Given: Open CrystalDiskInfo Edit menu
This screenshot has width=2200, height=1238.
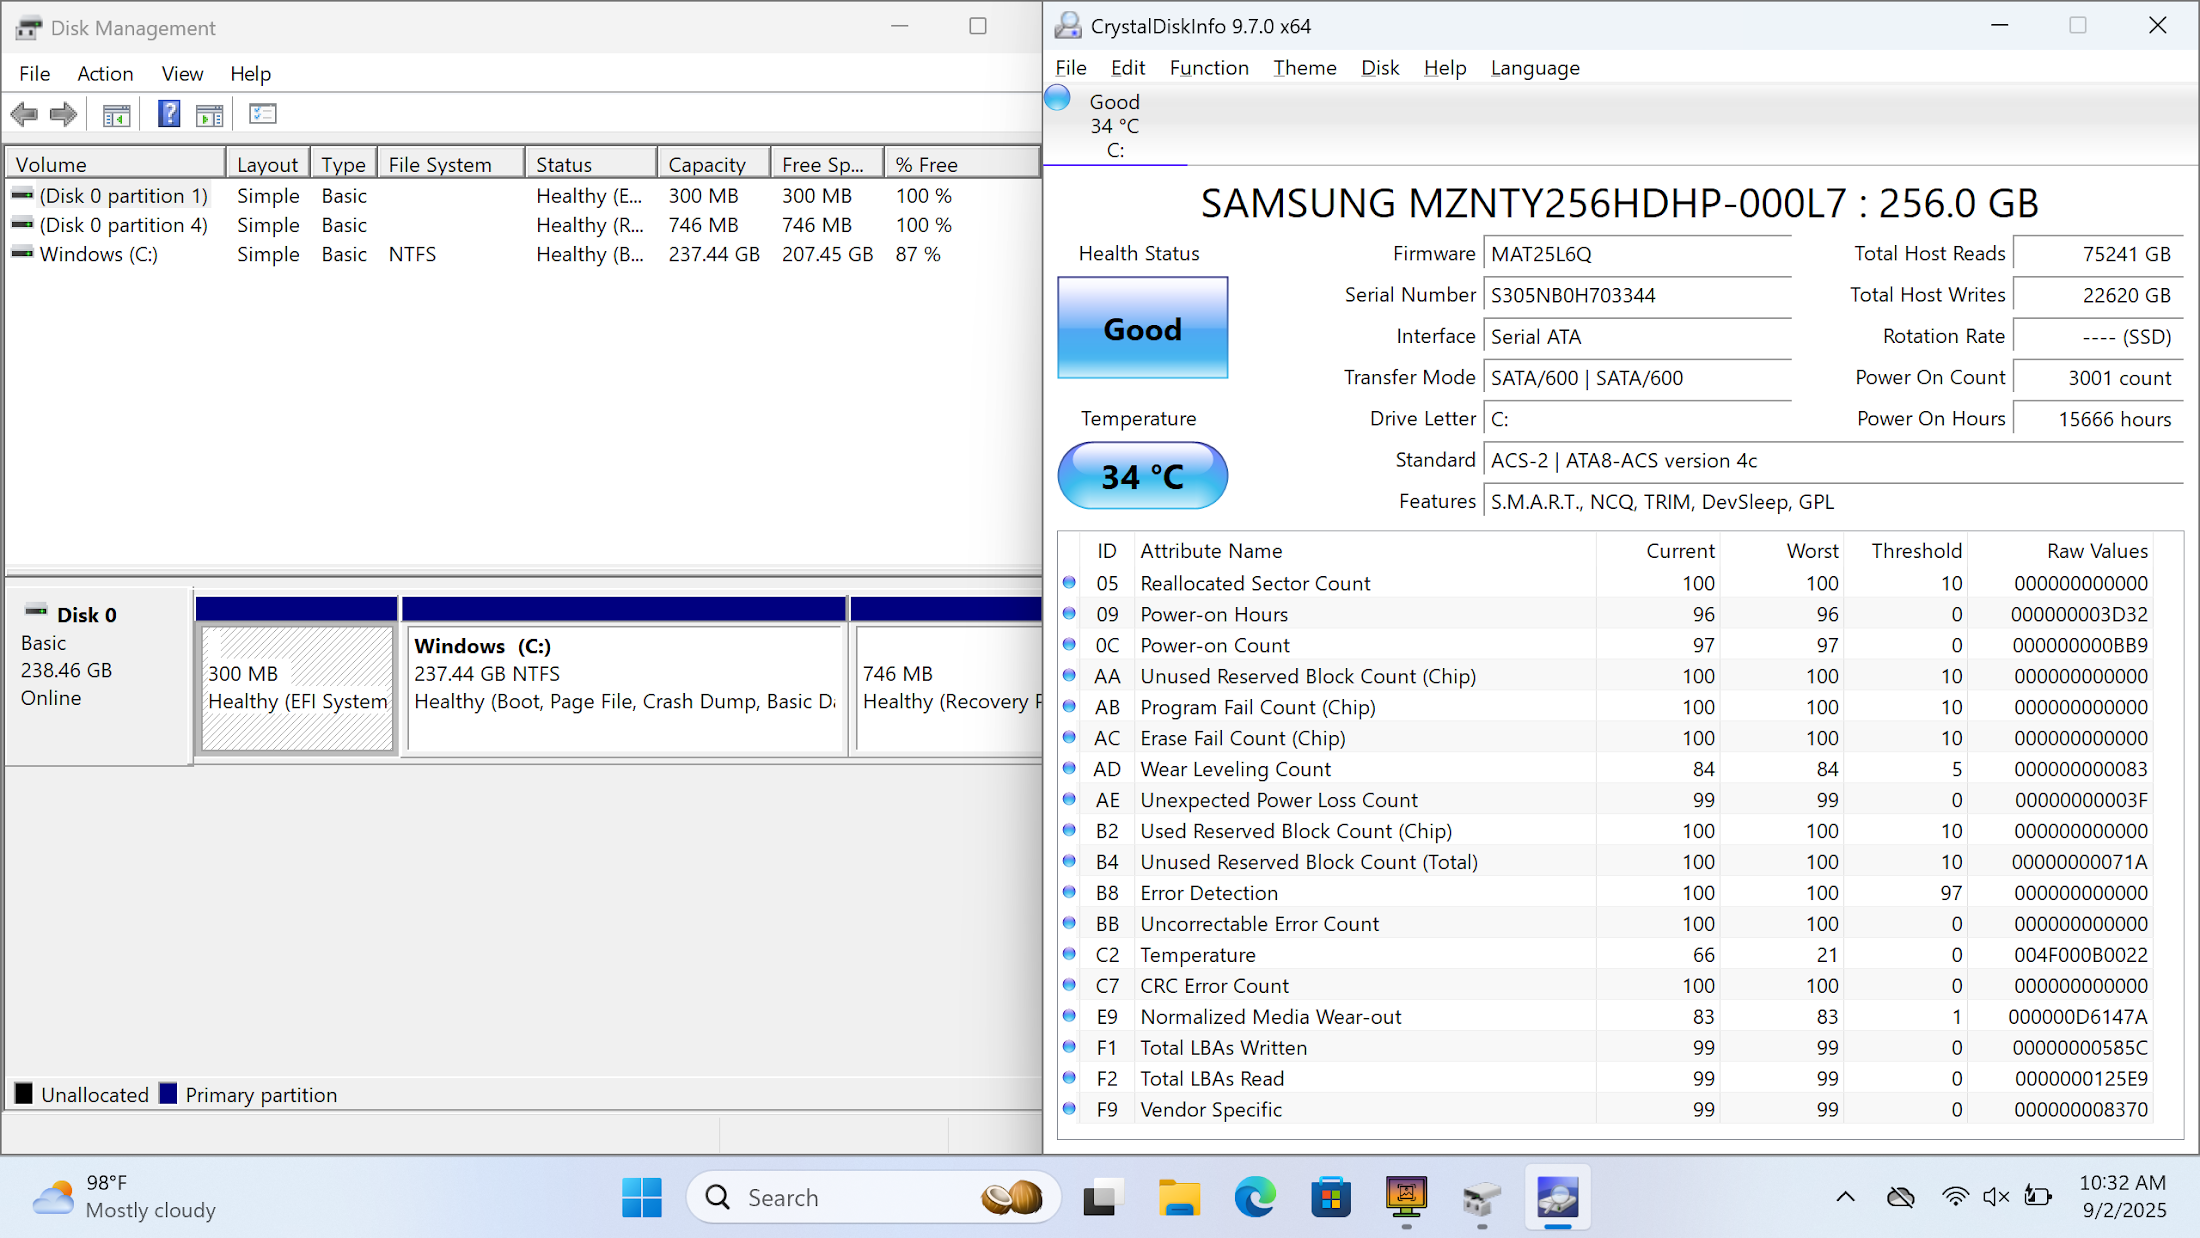Looking at the screenshot, I should click(x=1127, y=68).
